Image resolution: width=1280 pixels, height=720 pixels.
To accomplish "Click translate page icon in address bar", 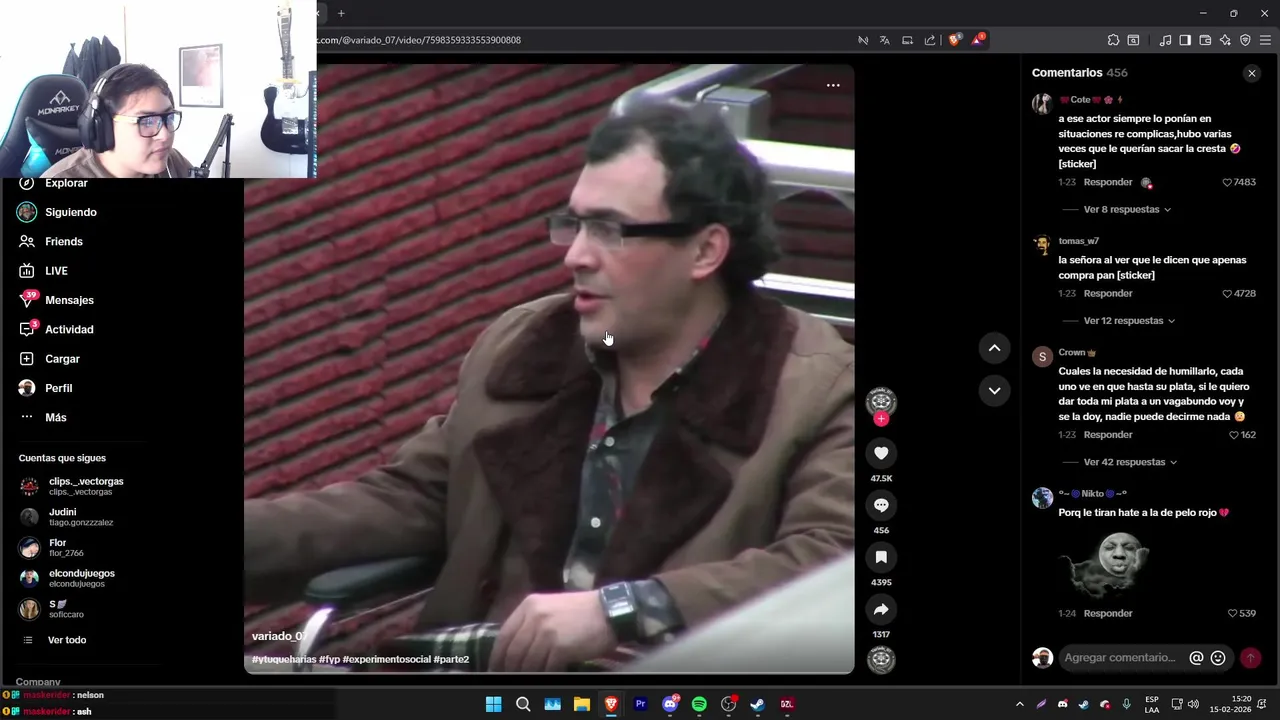I will click(x=885, y=40).
